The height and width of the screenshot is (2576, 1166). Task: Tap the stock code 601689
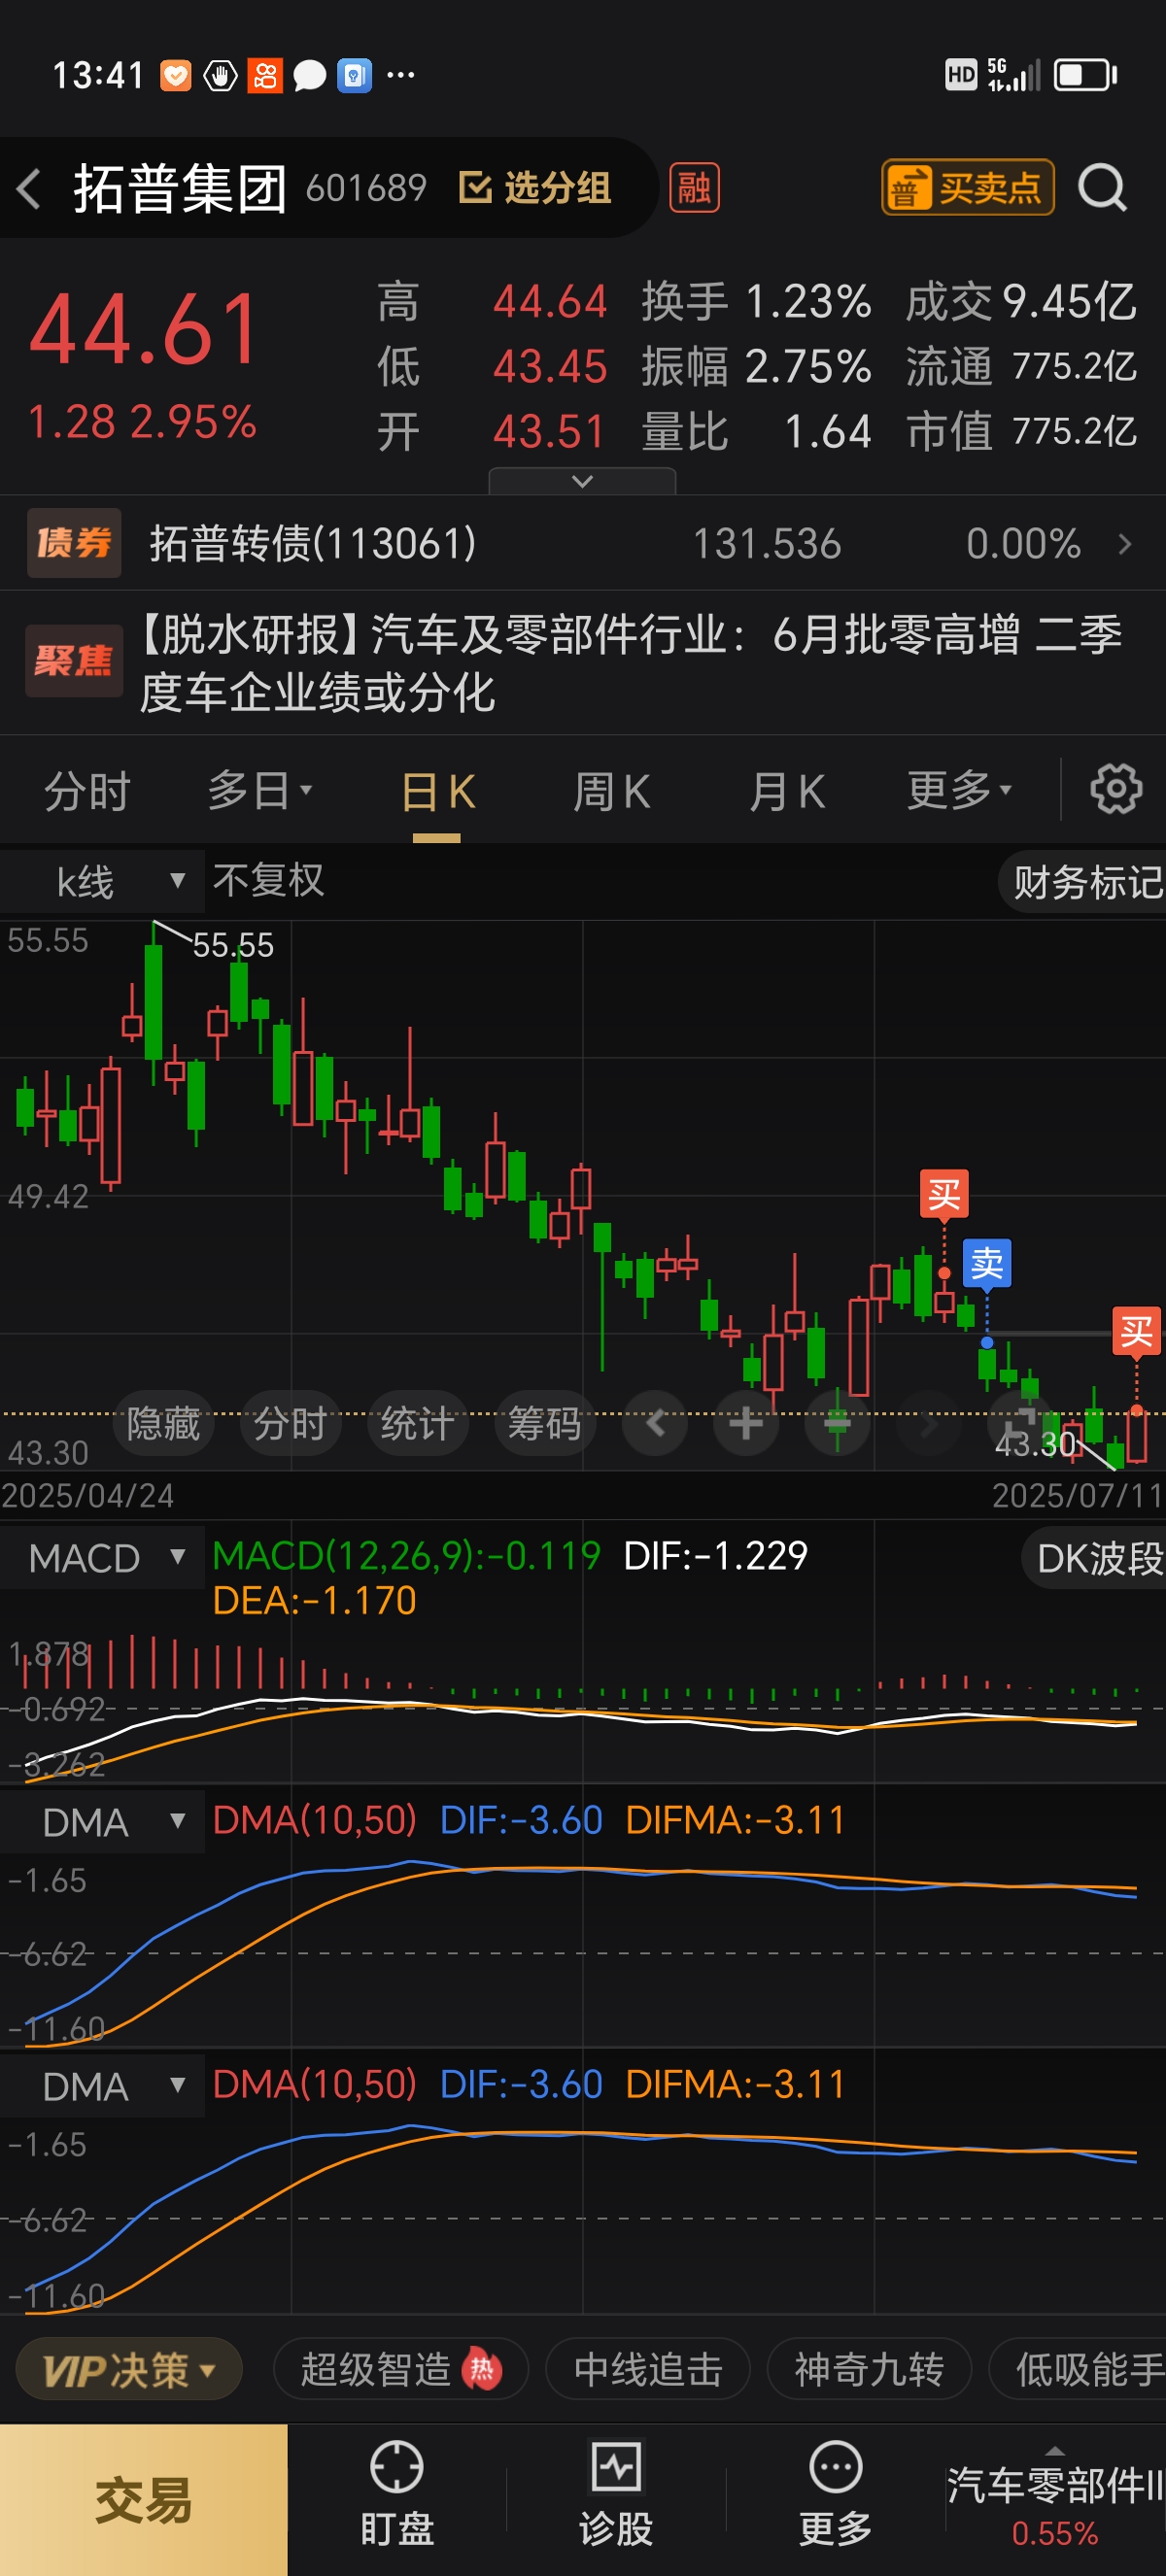pyautogui.click(x=366, y=187)
